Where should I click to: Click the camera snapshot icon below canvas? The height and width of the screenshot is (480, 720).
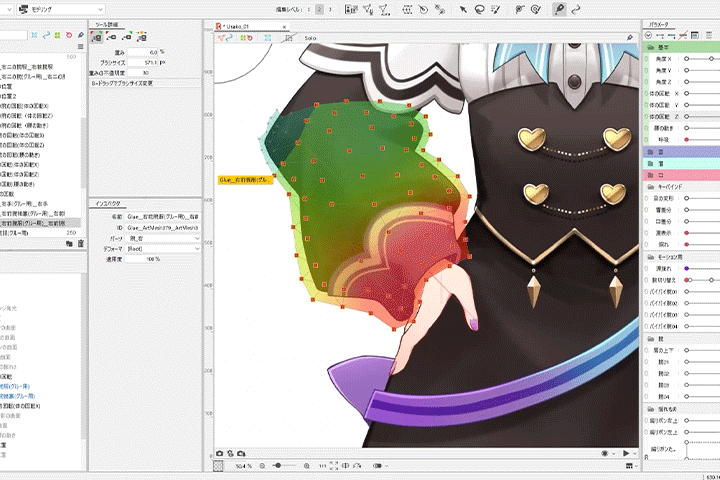tap(219, 453)
